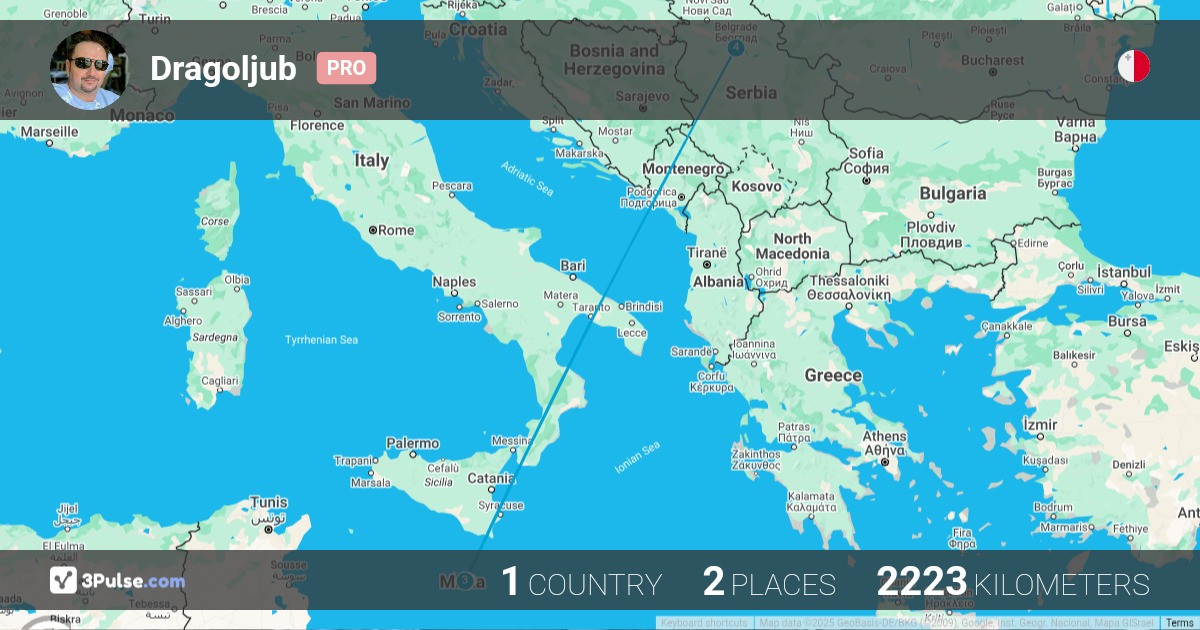Screen dimensions: 1200x630
Task: Click the Palermo city label in Sicily
Action: (x=412, y=443)
